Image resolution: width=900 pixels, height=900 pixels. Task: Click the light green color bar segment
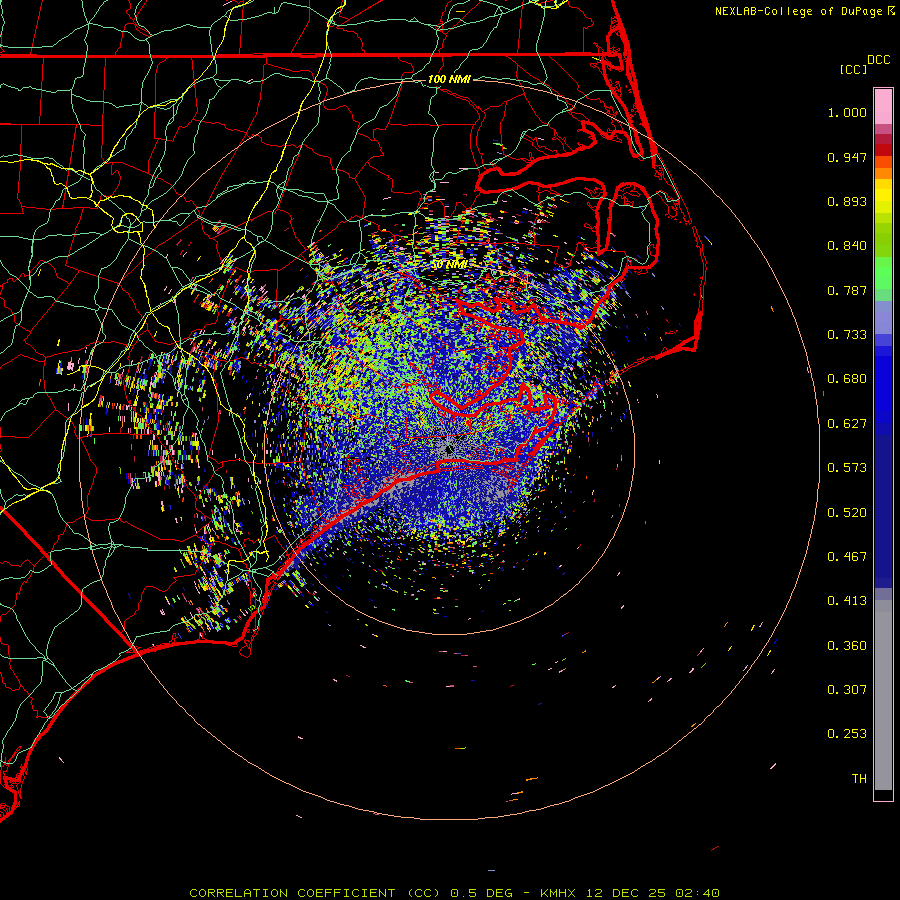[x=883, y=272]
